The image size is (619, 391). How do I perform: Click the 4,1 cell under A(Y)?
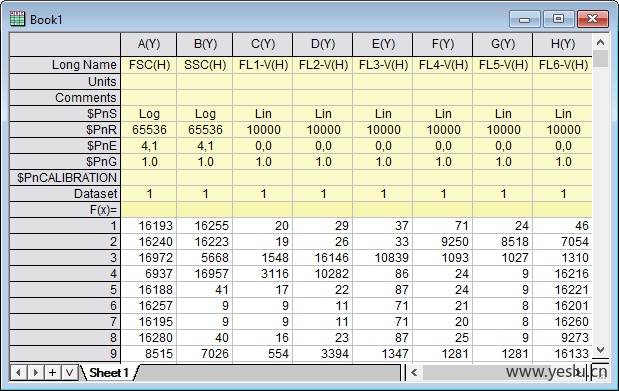[149, 146]
